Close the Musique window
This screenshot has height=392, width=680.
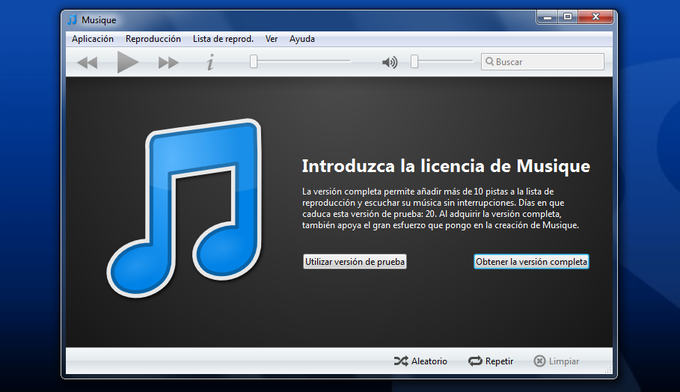coord(595,17)
